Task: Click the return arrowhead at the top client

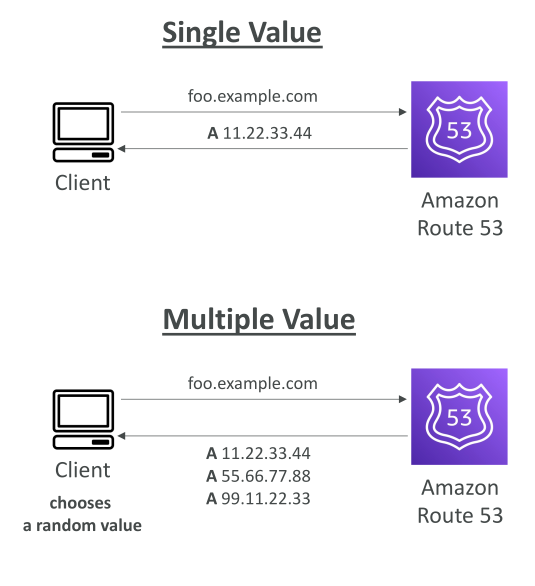Action: tap(121, 148)
